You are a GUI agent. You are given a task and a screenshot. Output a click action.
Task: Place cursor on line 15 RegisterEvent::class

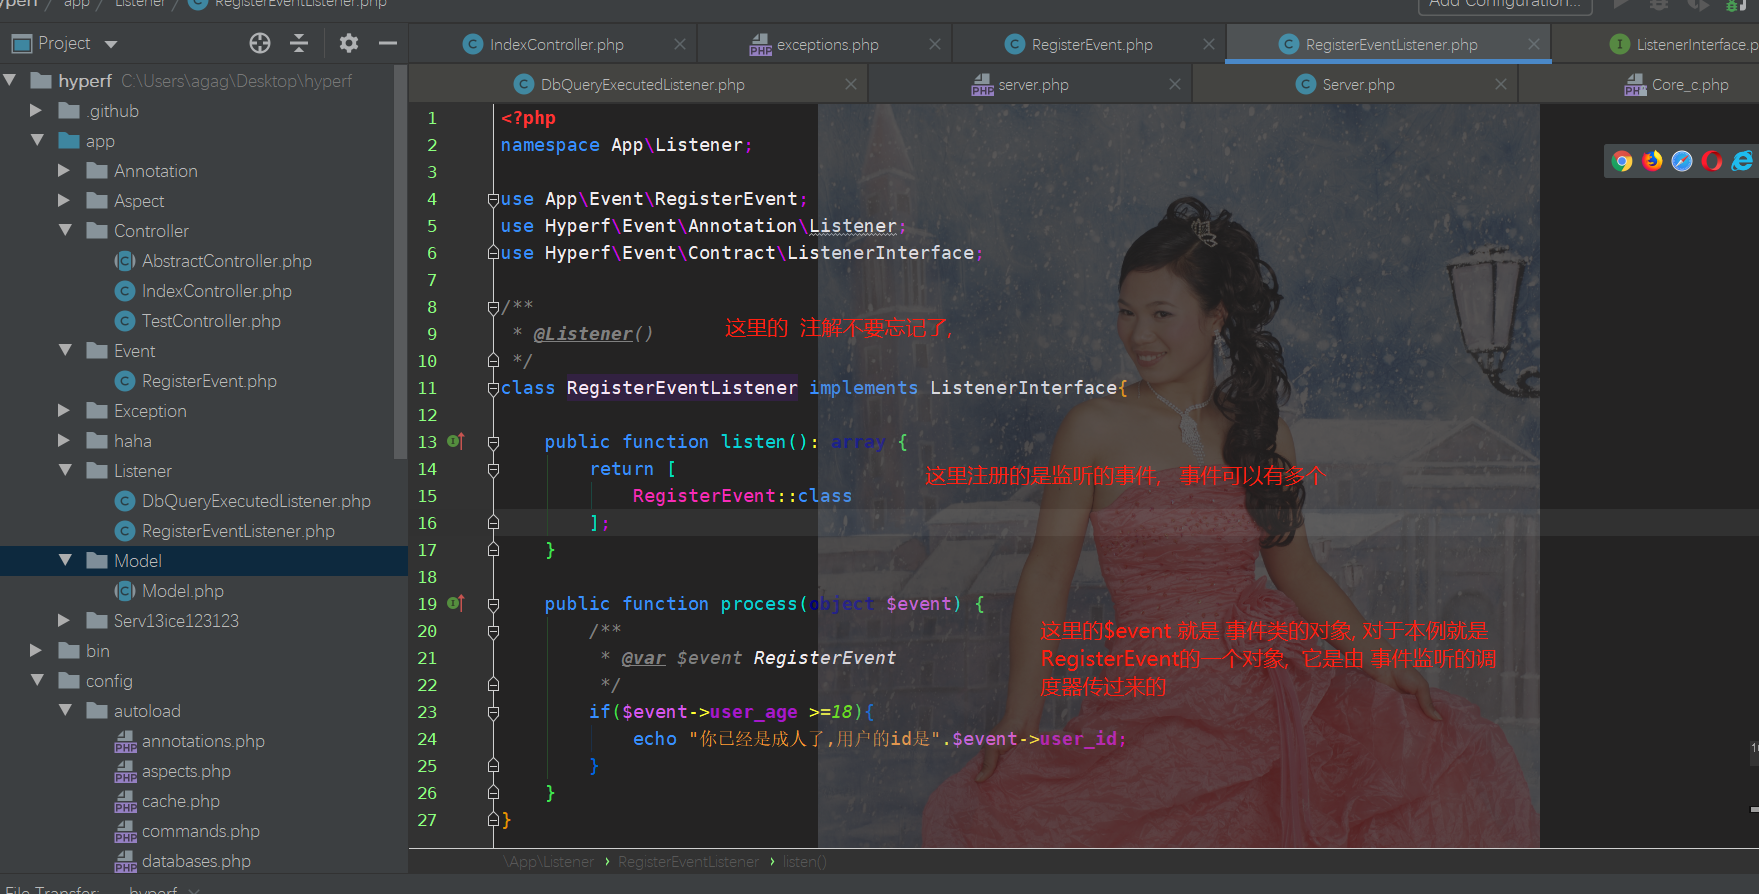tap(742, 496)
